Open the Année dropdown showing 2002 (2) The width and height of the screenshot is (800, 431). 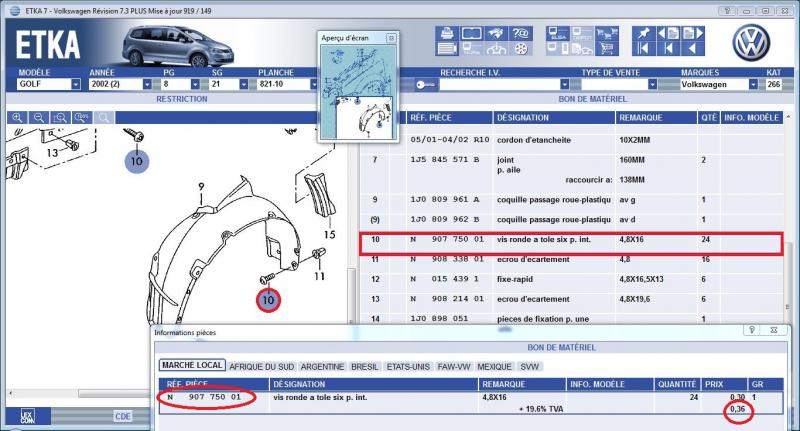pos(147,84)
